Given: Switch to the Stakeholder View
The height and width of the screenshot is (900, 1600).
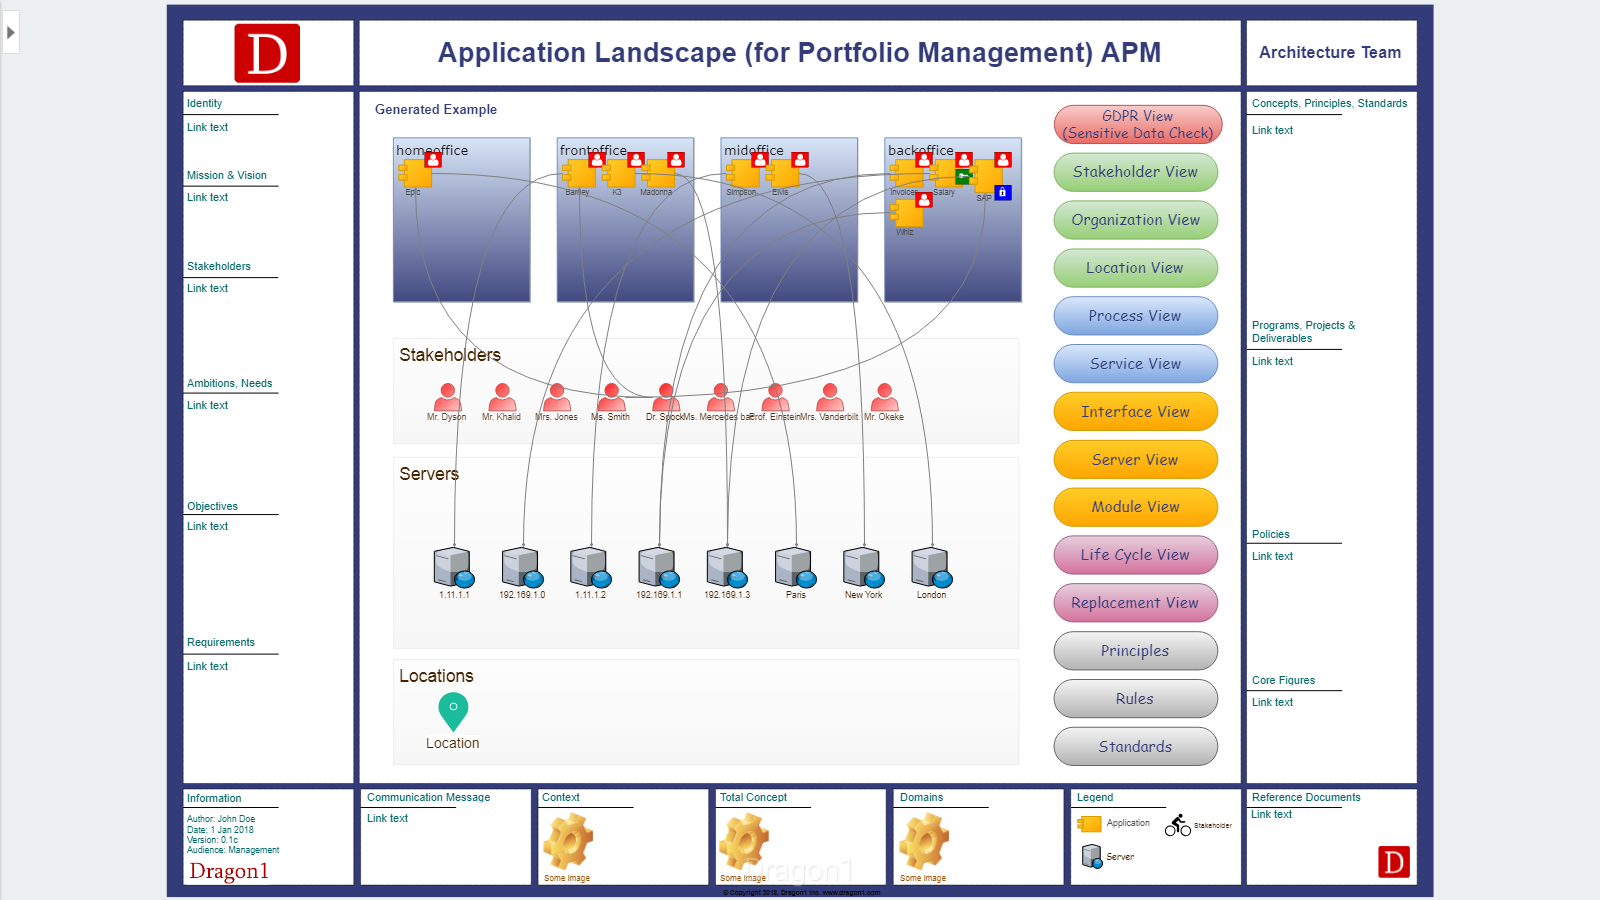Looking at the screenshot, I should pos(1136,172).
